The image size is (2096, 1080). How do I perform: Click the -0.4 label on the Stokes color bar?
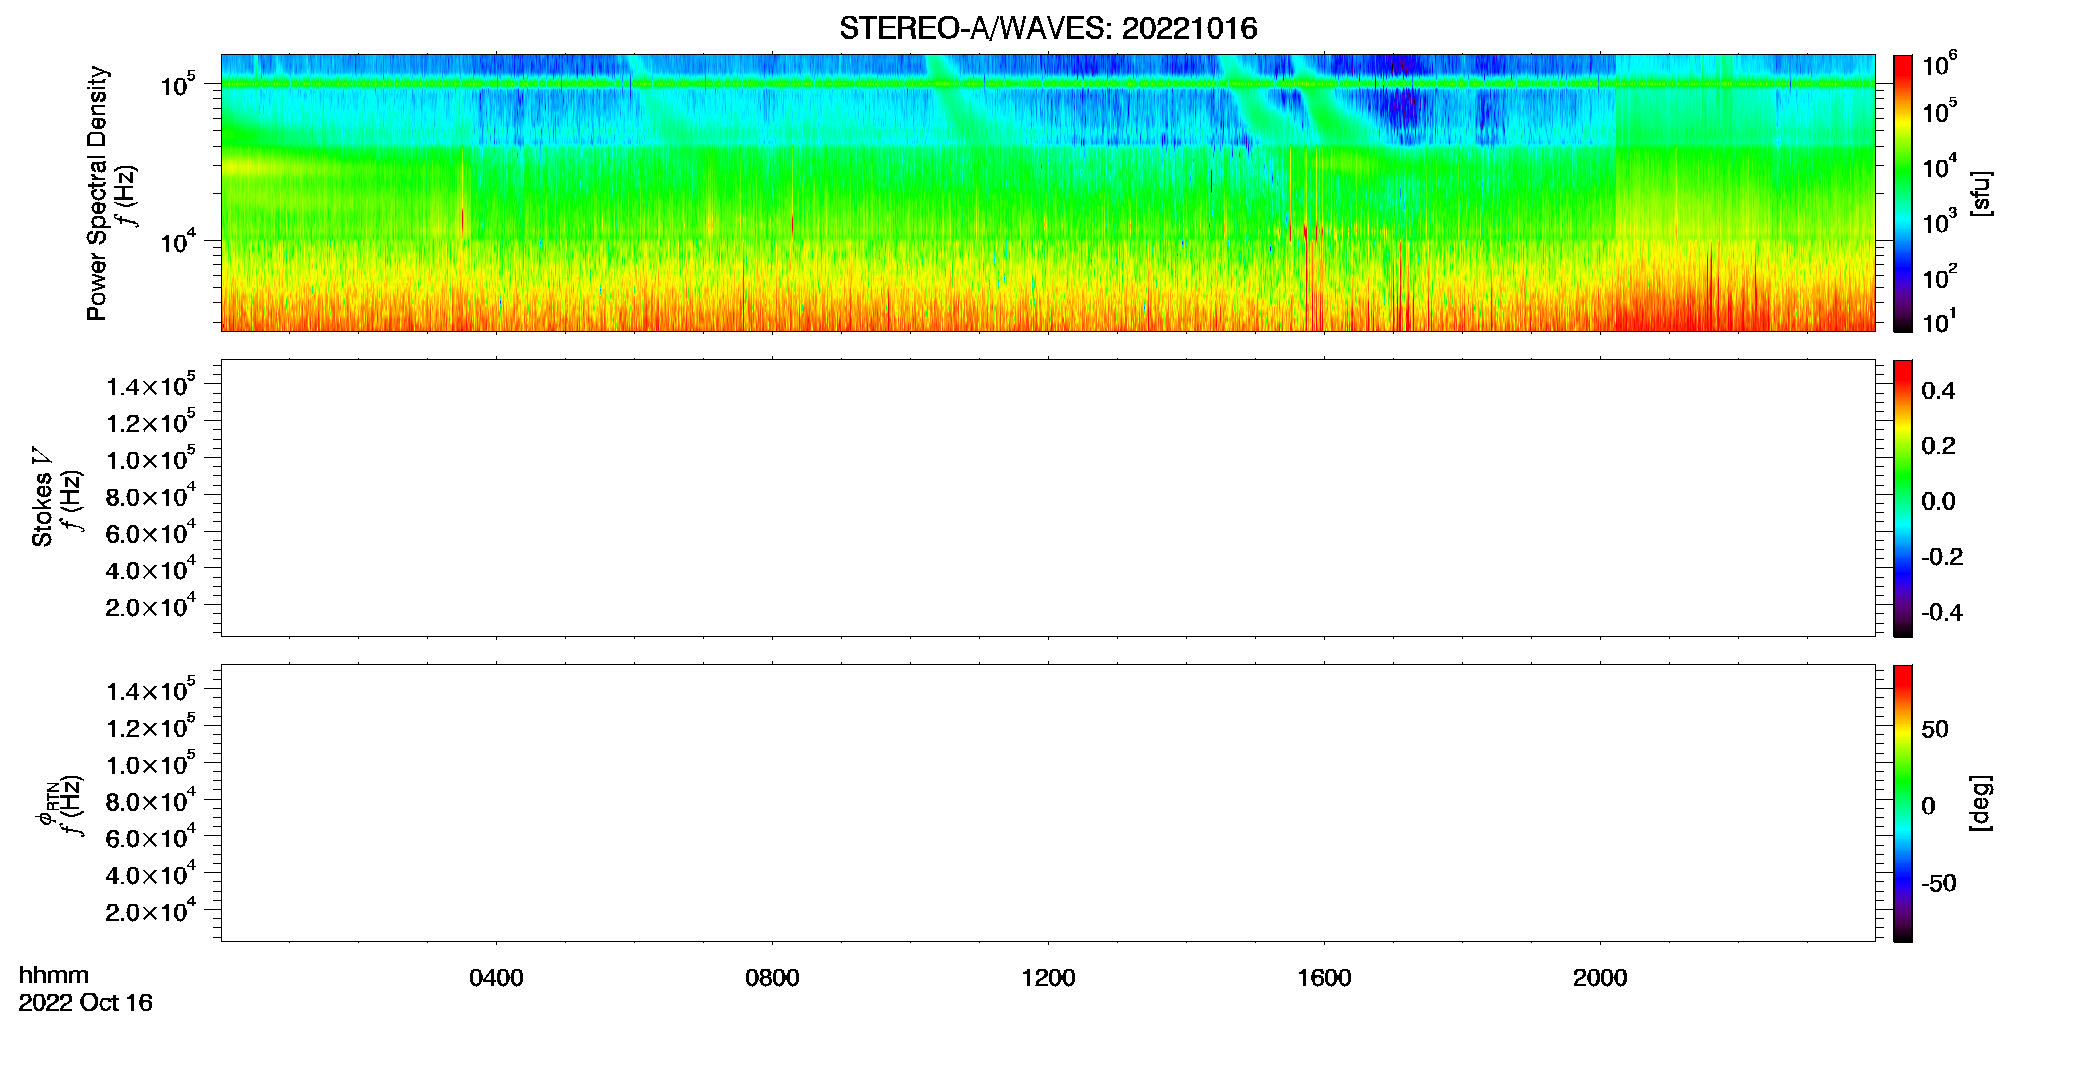(x=1942, y=613)
